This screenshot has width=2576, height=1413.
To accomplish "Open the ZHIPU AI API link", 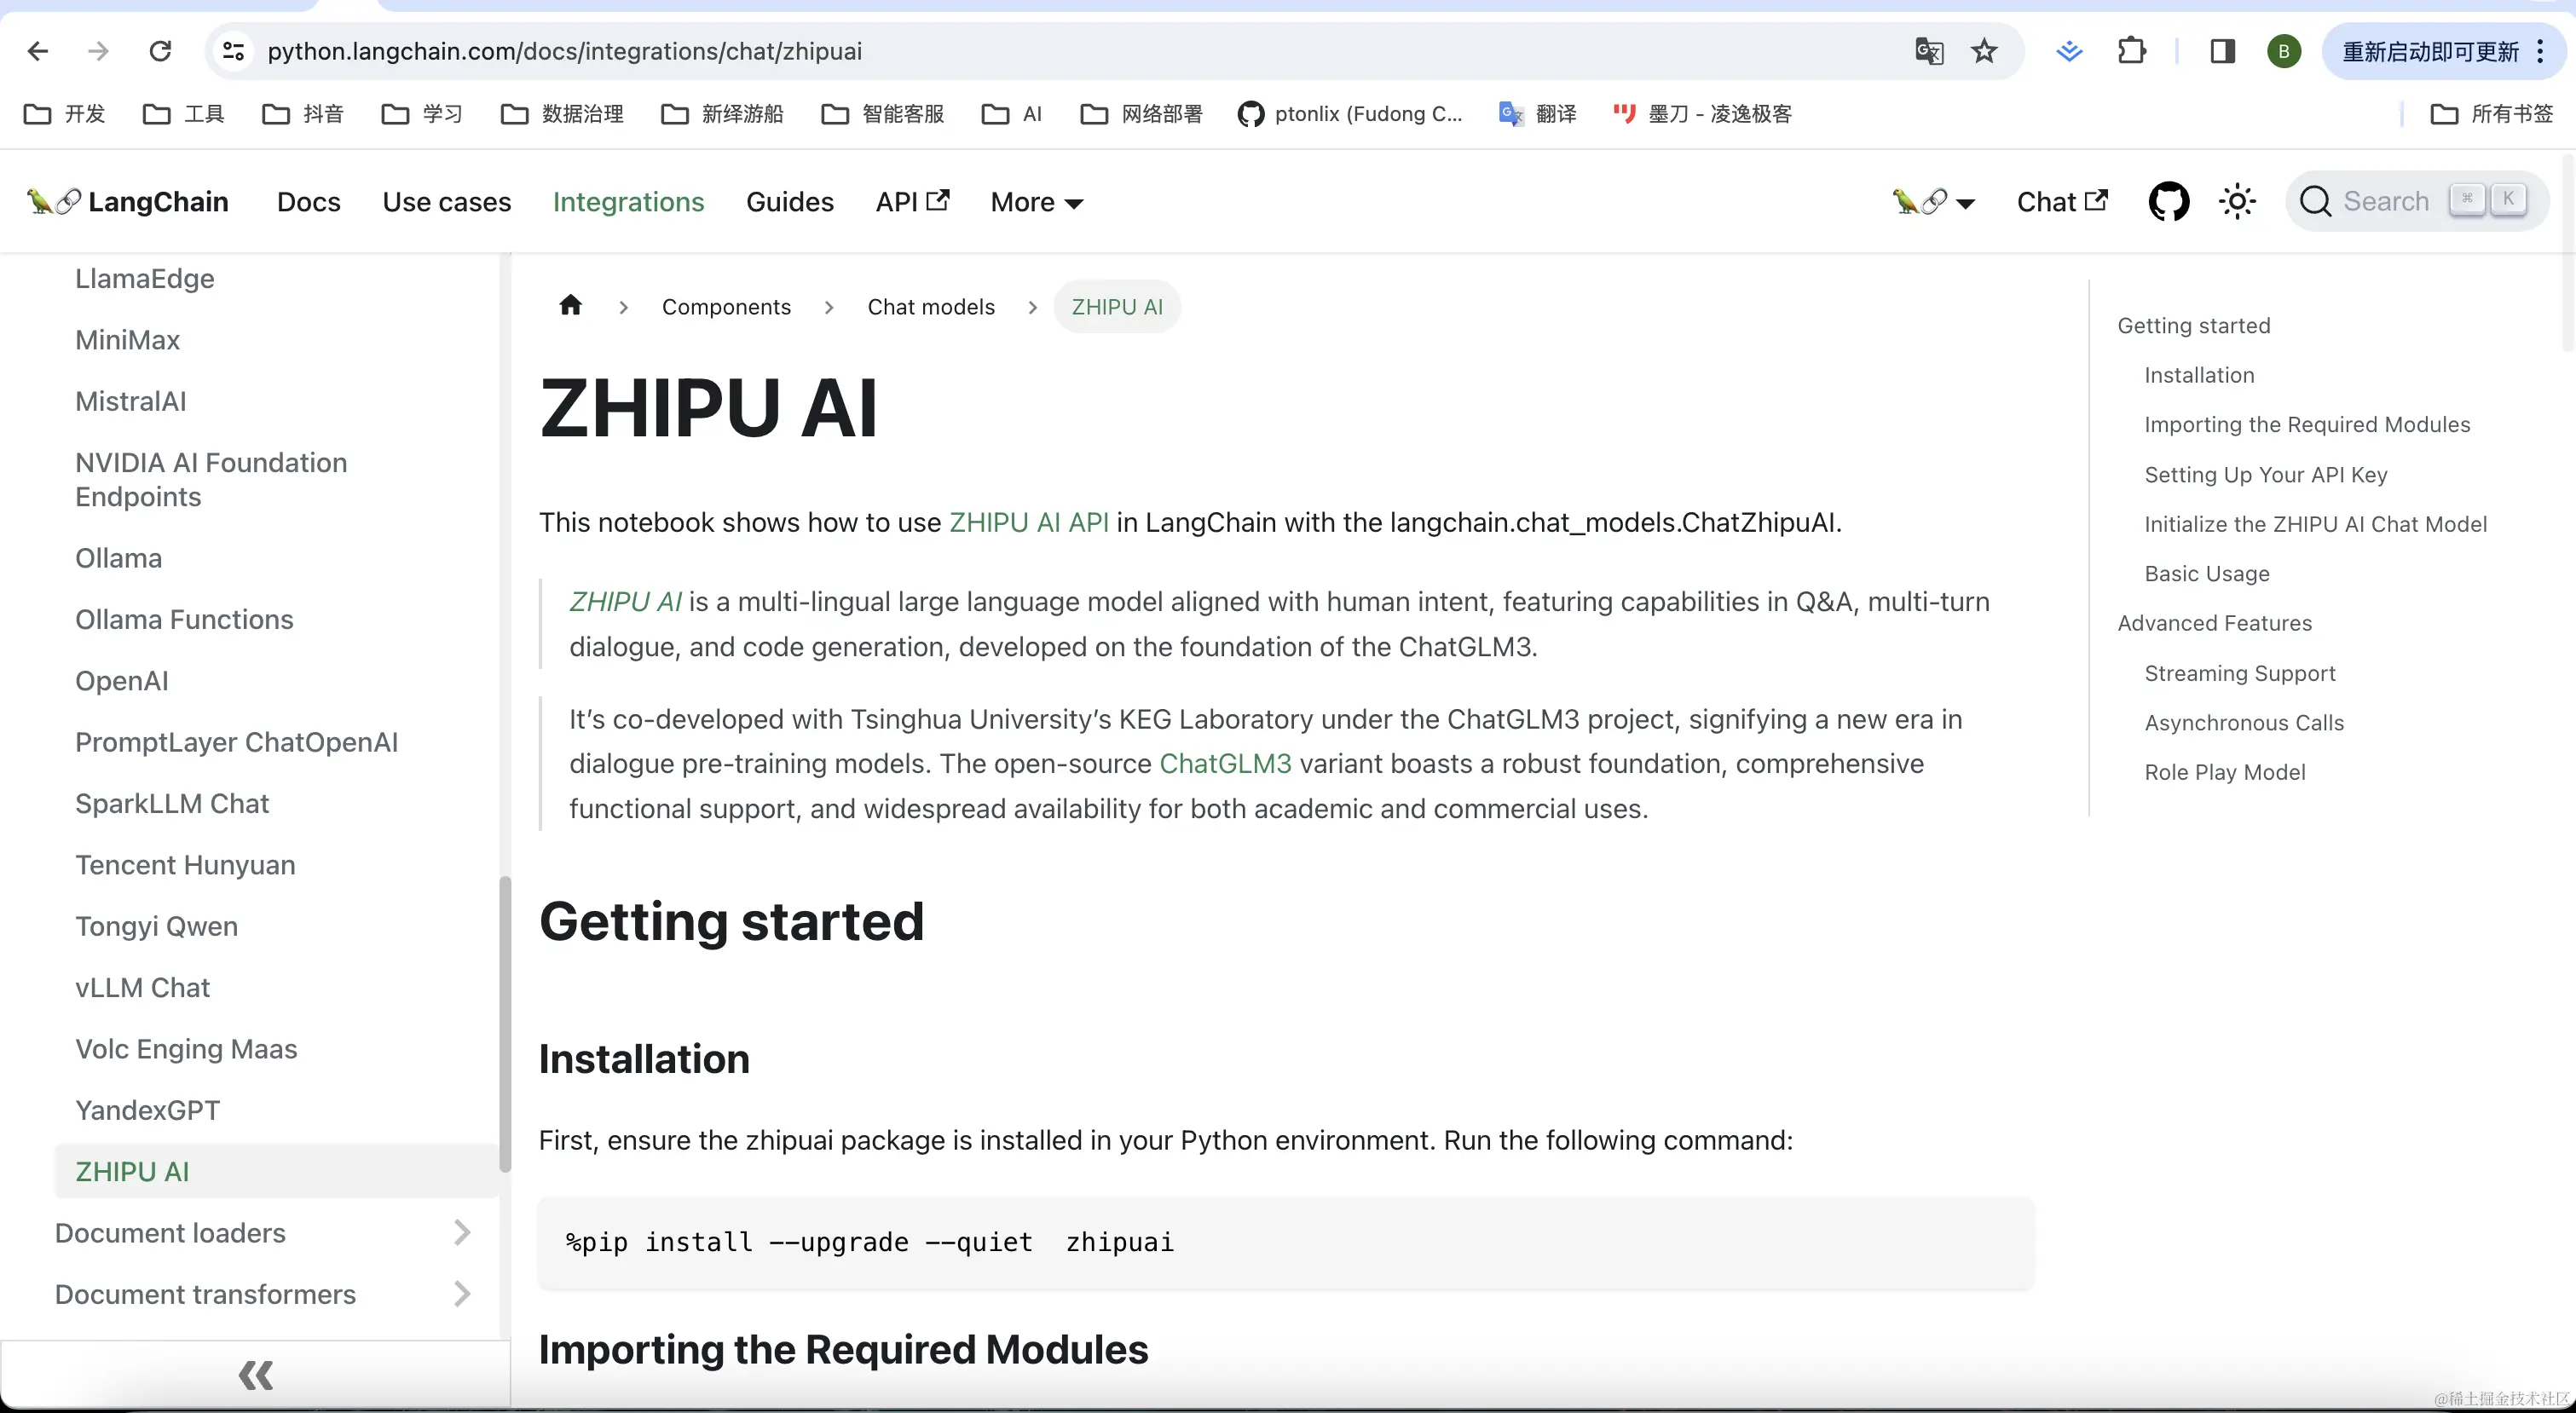I will pyautogui.click(x=1029, y=522).
